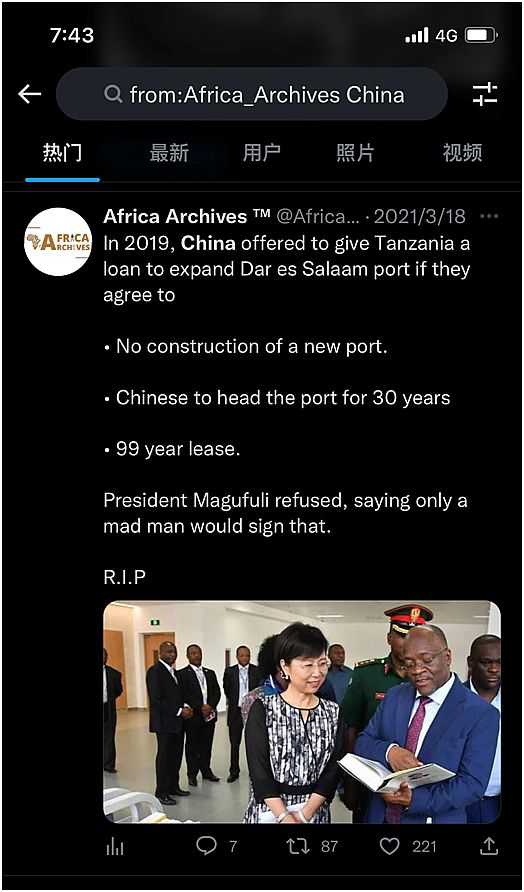This screenshot has height=892, width=524.
Task: Switch to the 最新 tab
Action: coord(169,152)
